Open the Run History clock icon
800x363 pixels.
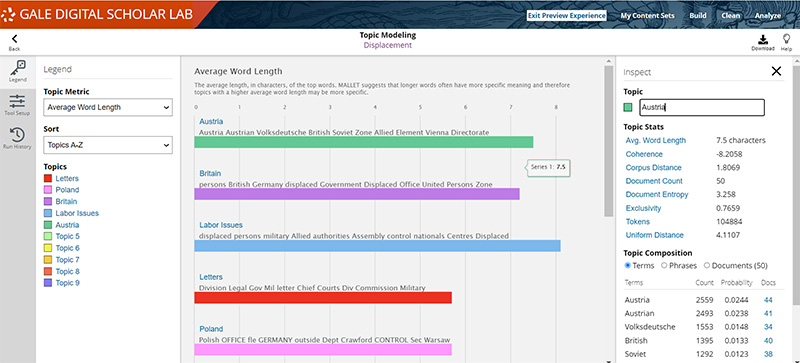pos(17,135)
